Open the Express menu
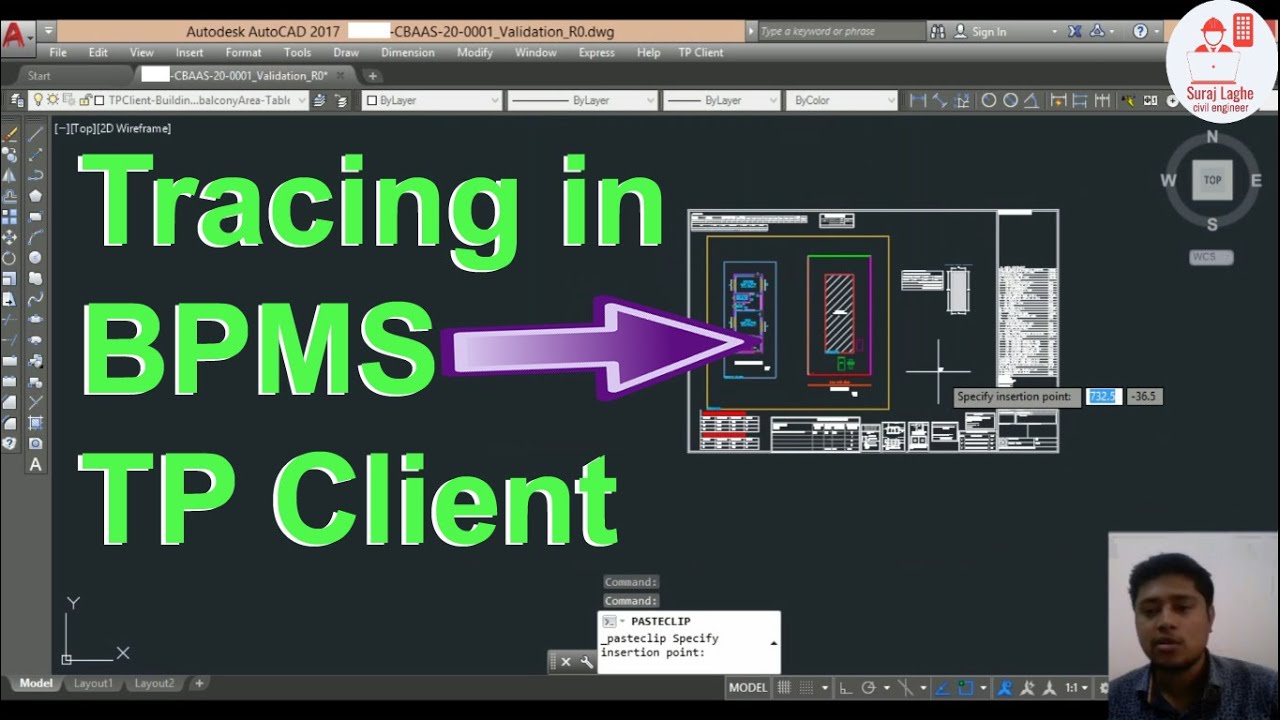This screenshot has width=1280, height=720. point(596,52)
